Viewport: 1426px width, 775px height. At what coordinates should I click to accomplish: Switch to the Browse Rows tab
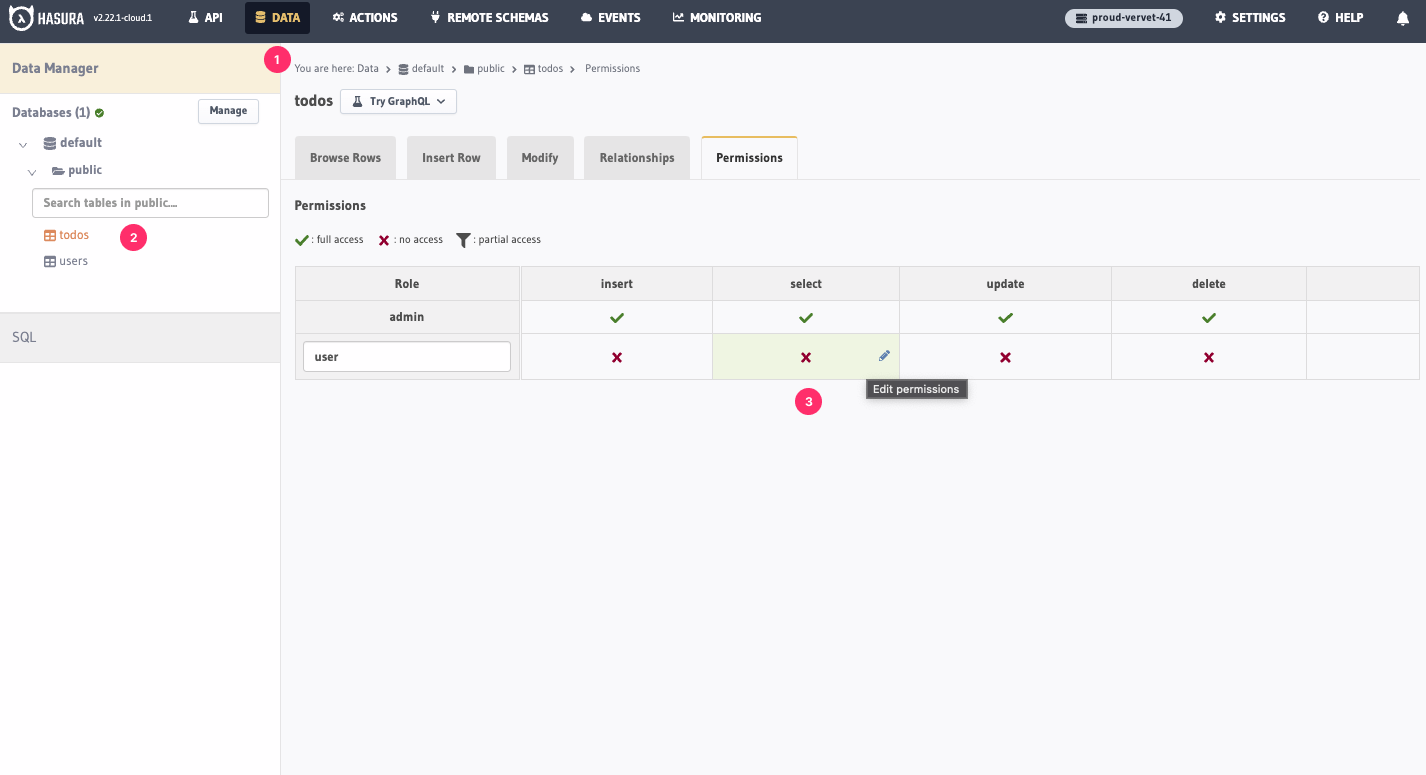pos(345,157)
